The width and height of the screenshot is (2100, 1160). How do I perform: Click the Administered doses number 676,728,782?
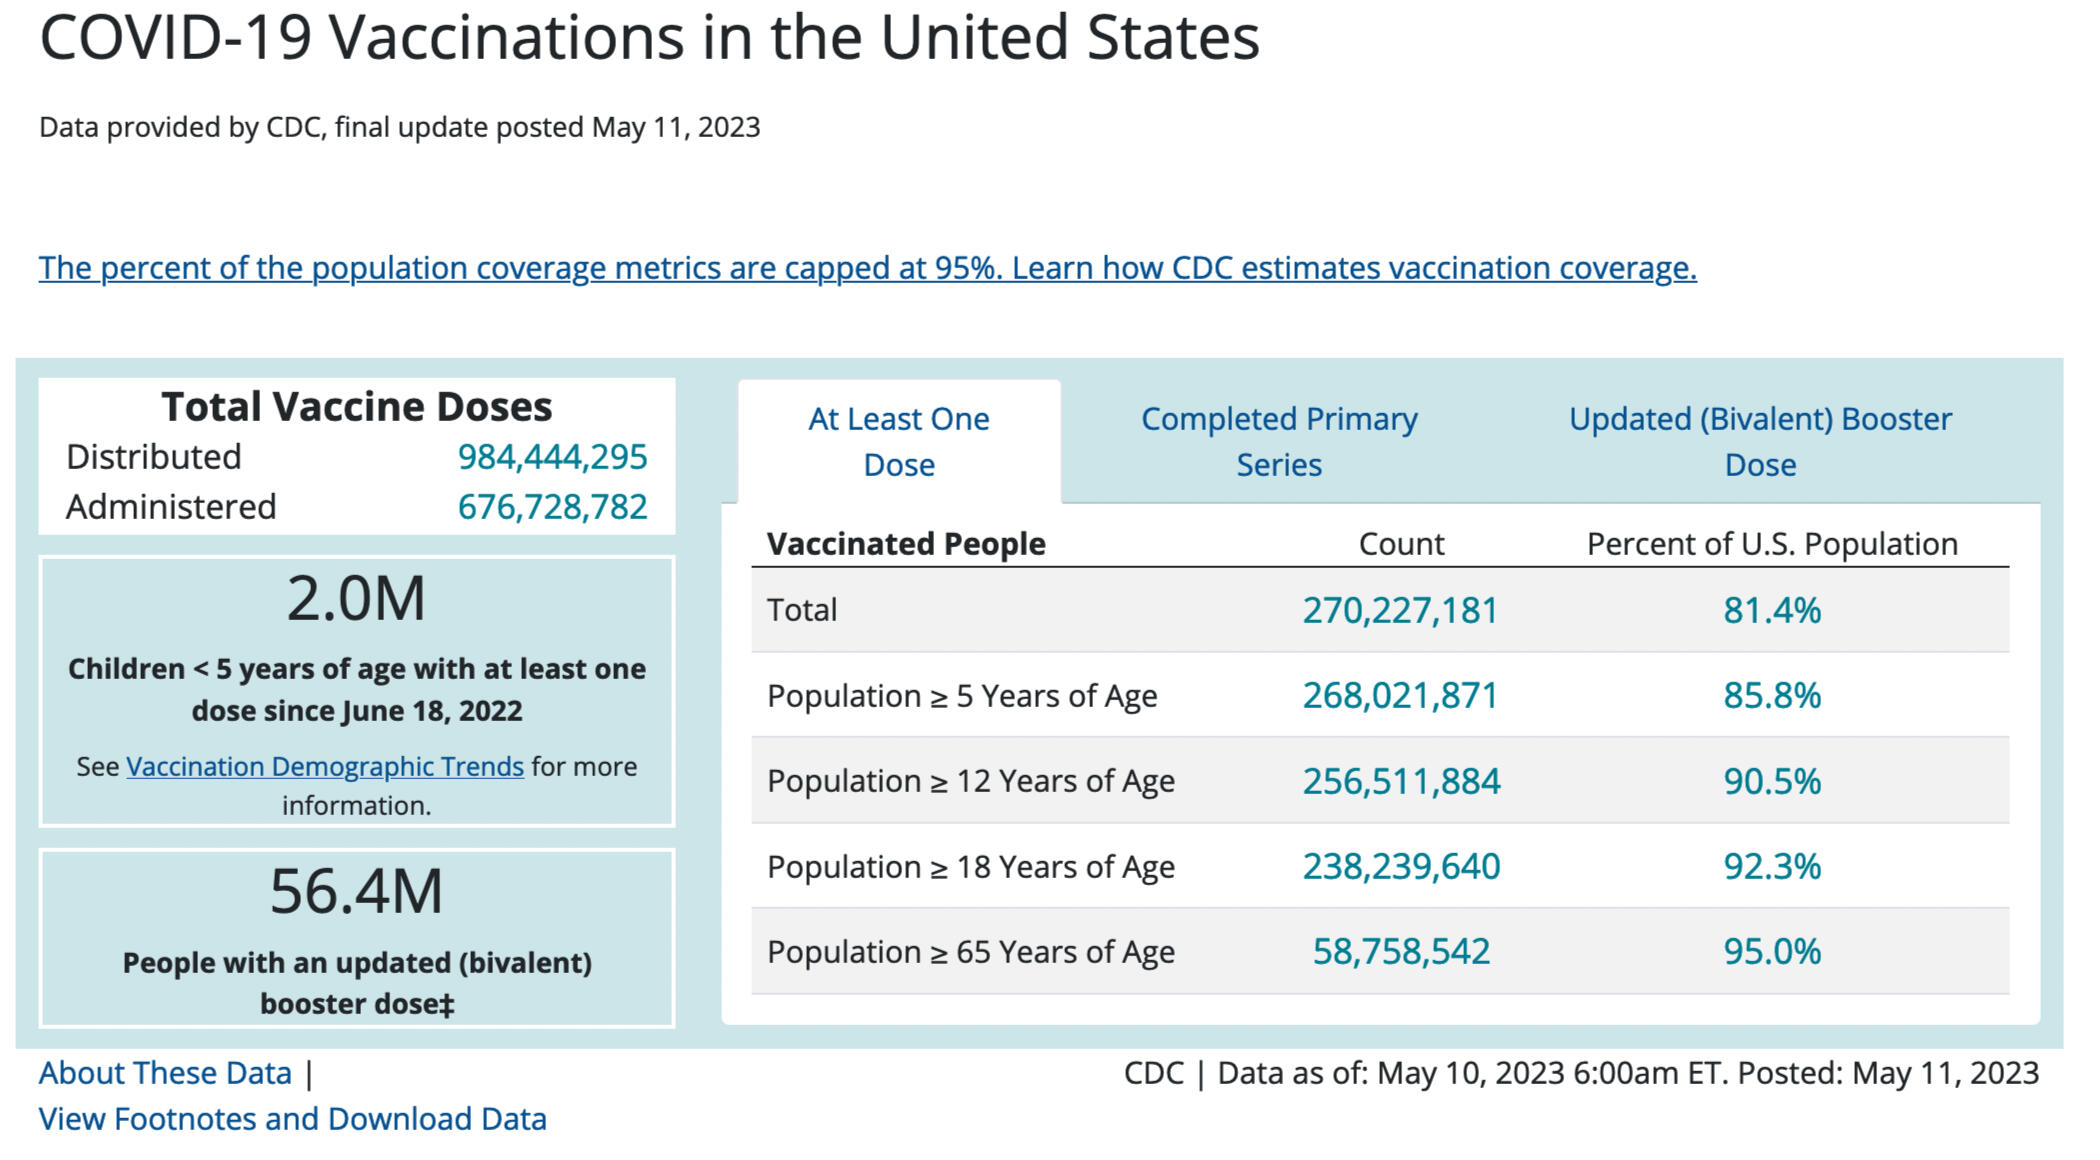pyautogui.click(x=552, y=507)
